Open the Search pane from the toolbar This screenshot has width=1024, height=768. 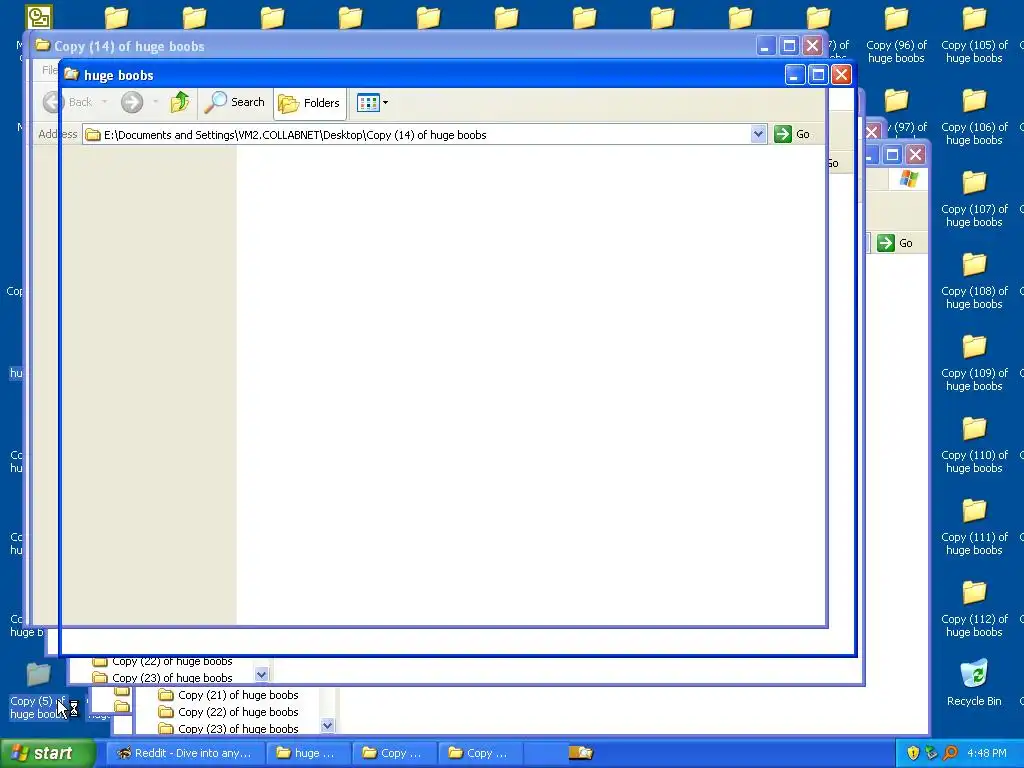point(234,102)
